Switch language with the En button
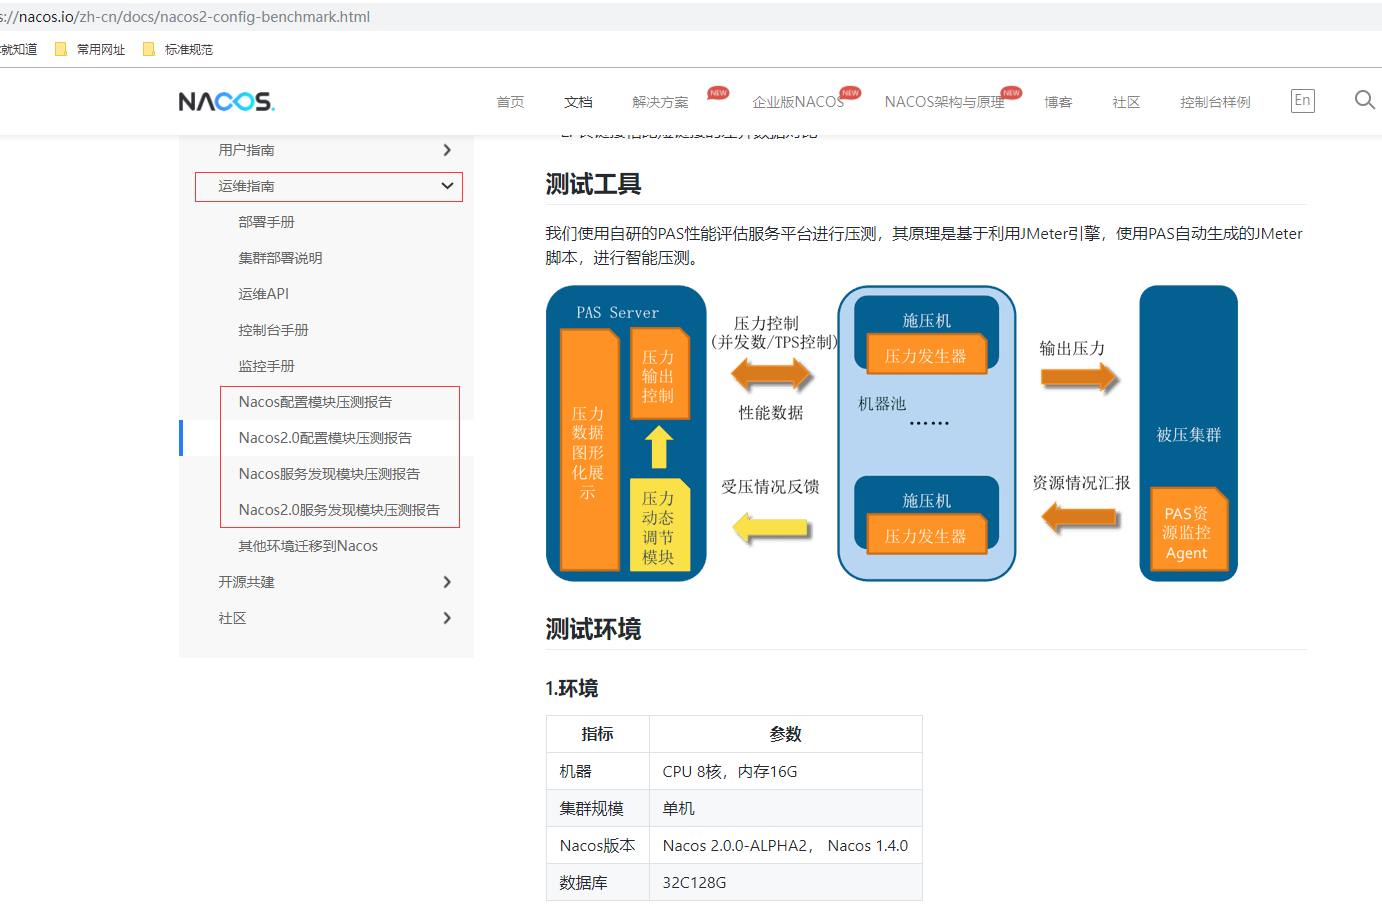The width and height of the screenshot is (1382, 910). click(x=1302, y=101)
